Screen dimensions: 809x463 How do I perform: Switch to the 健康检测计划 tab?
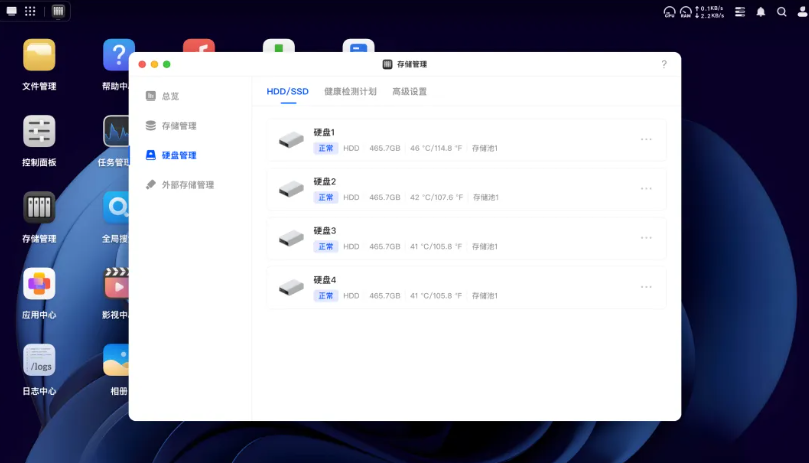pos(350,91)
